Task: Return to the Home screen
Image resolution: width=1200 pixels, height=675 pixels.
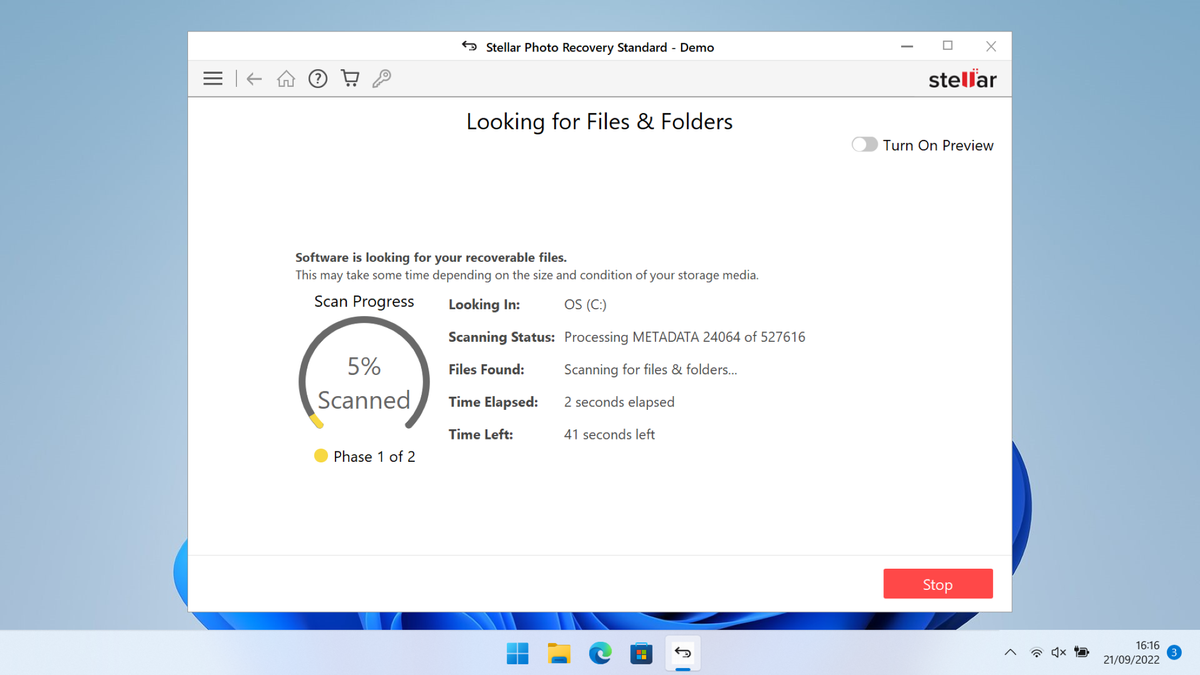Action: tap(285, 78)
